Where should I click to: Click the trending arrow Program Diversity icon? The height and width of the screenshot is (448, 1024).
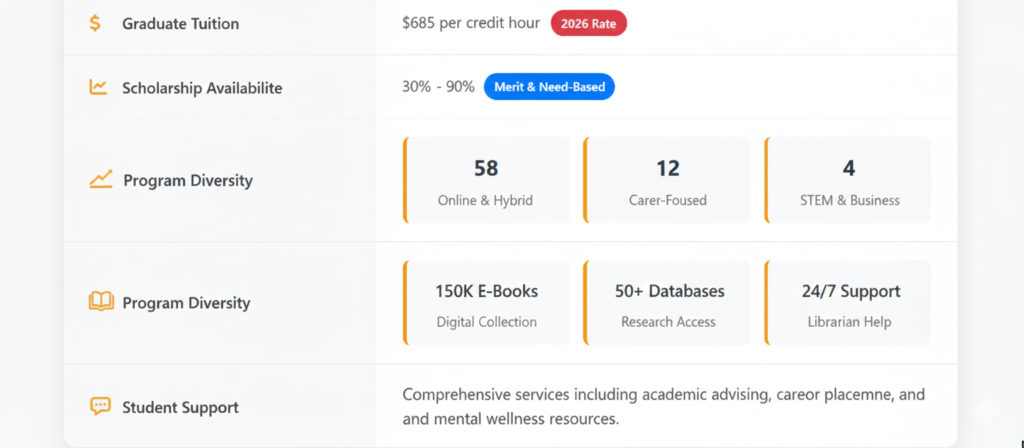(100, 180)
